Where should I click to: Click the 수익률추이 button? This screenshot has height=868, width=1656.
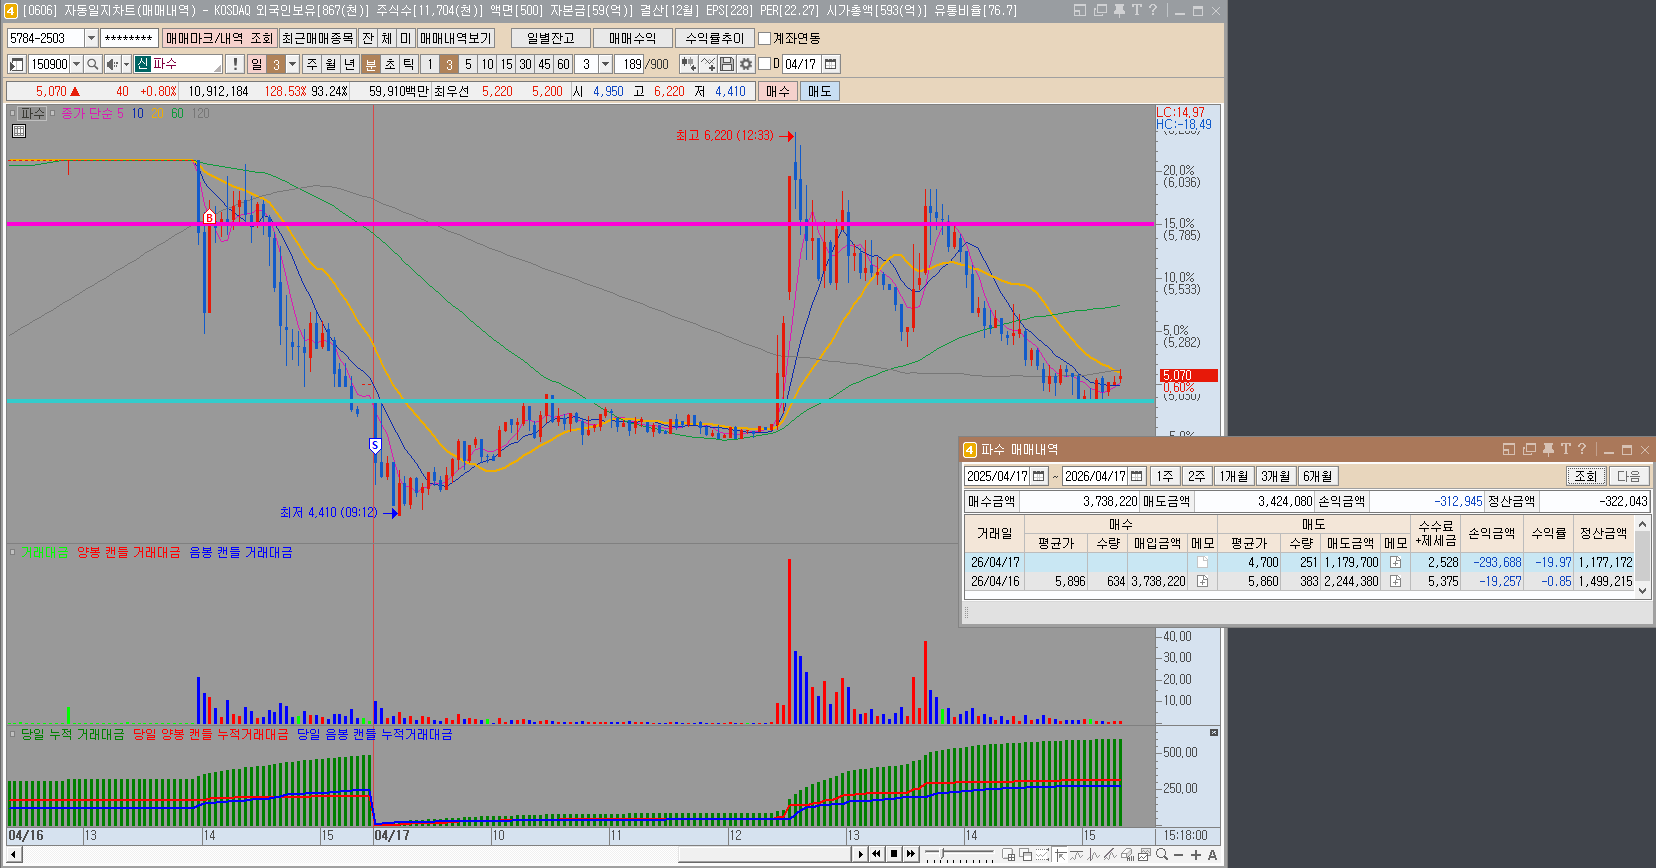click(715, 38)
